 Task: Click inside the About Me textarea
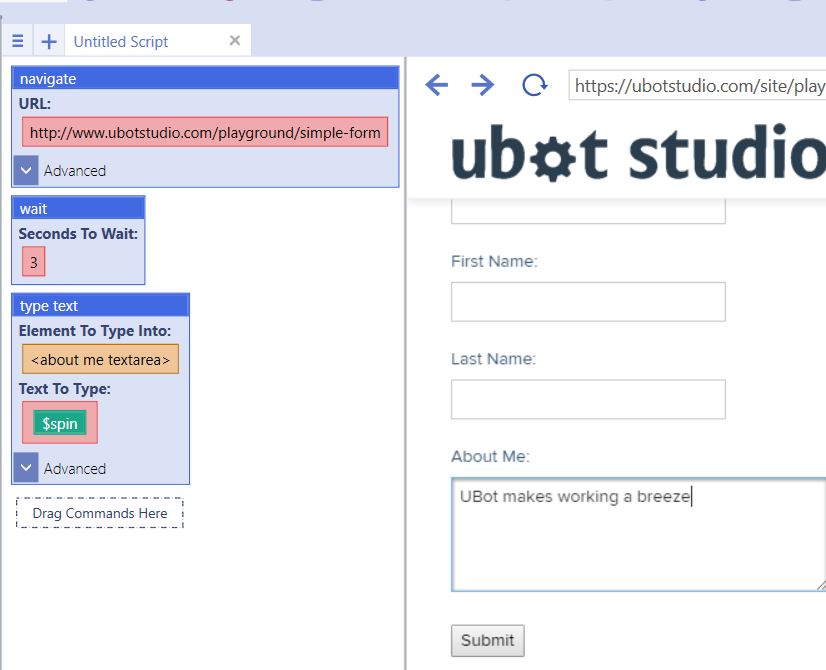click(x=638, y=534)
